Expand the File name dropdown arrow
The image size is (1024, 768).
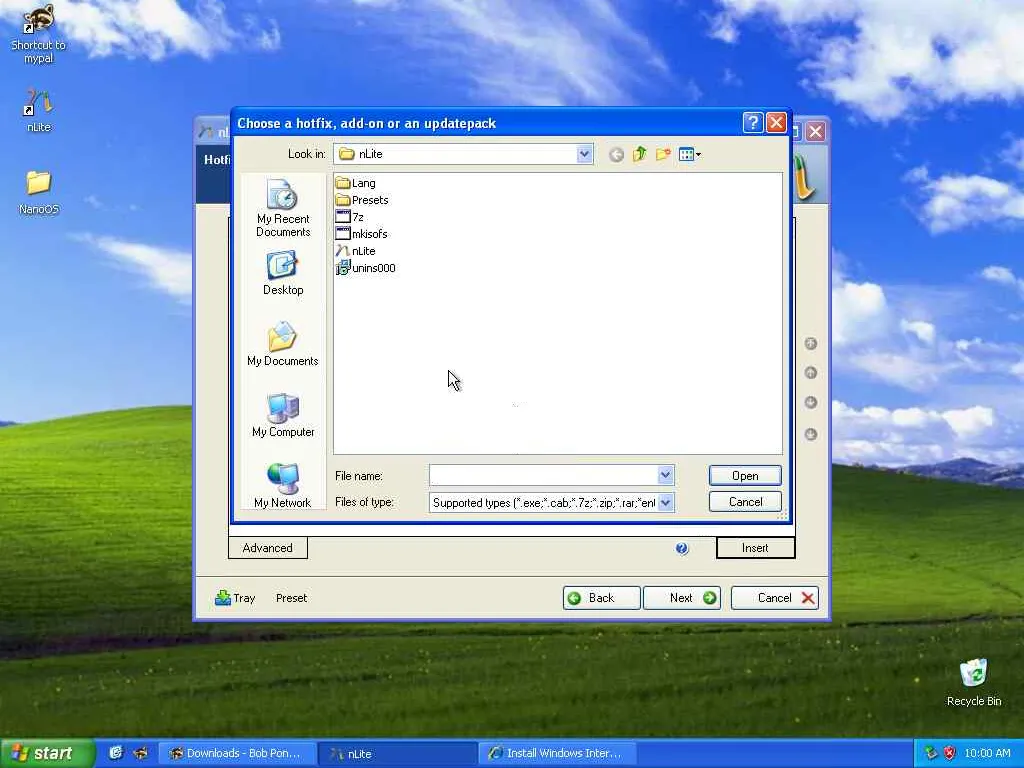[x=665, y=475]
